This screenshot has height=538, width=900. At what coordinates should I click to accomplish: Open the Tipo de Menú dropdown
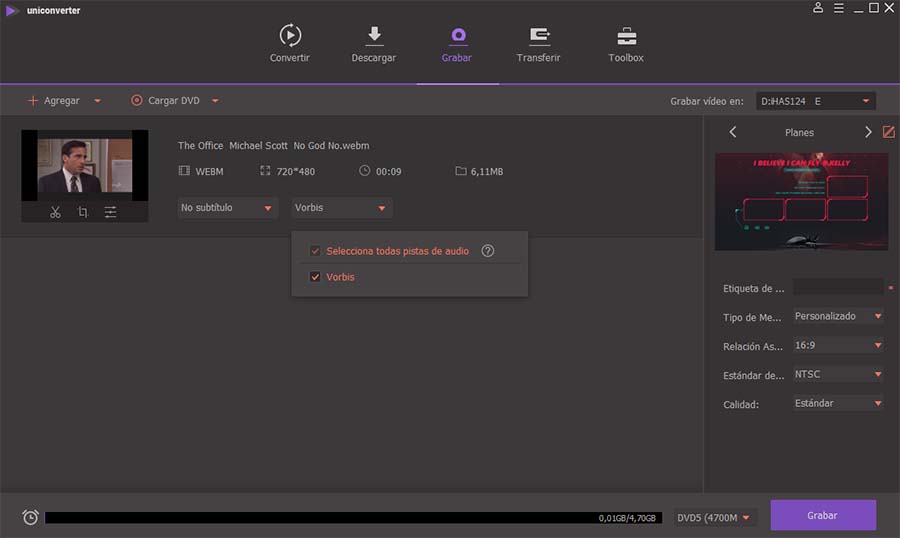coord(838,316)
